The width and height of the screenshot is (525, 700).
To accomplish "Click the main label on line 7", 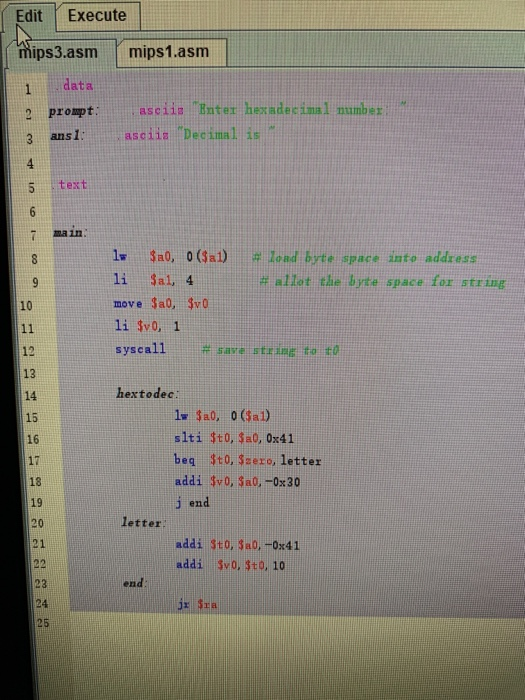I will click(x=69, y=233).
